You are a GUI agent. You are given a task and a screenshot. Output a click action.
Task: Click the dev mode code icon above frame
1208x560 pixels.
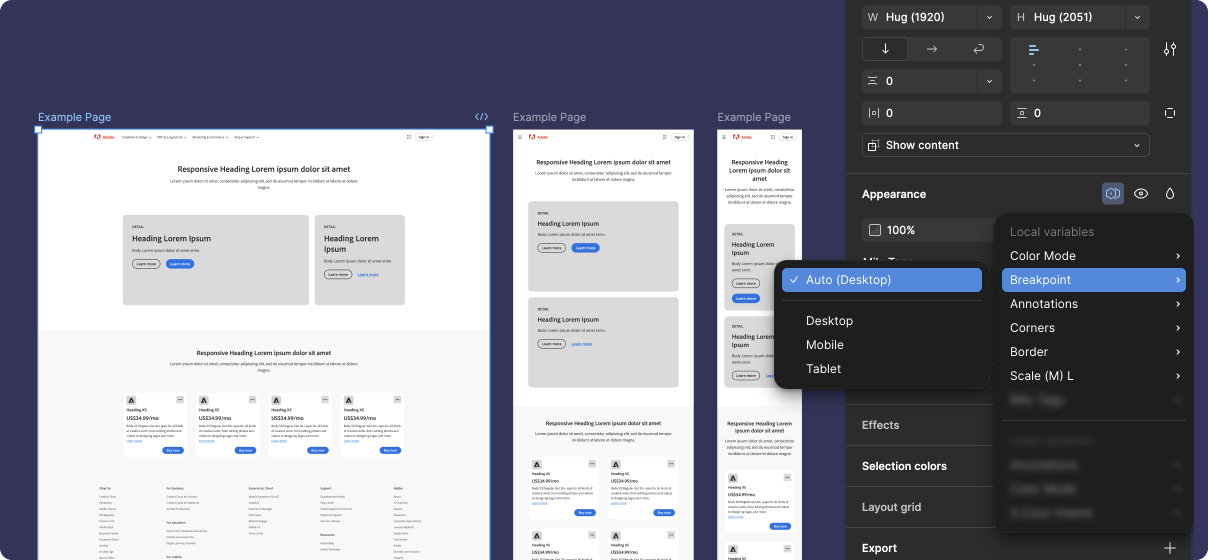pyautogui.click(x=481, y=117)
